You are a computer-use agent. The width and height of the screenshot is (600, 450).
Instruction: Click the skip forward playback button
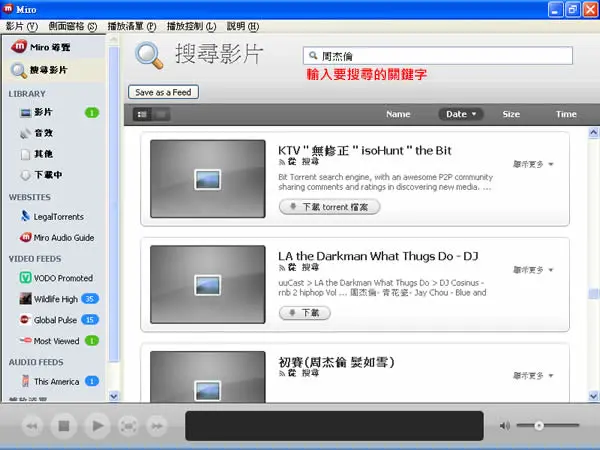157,426
